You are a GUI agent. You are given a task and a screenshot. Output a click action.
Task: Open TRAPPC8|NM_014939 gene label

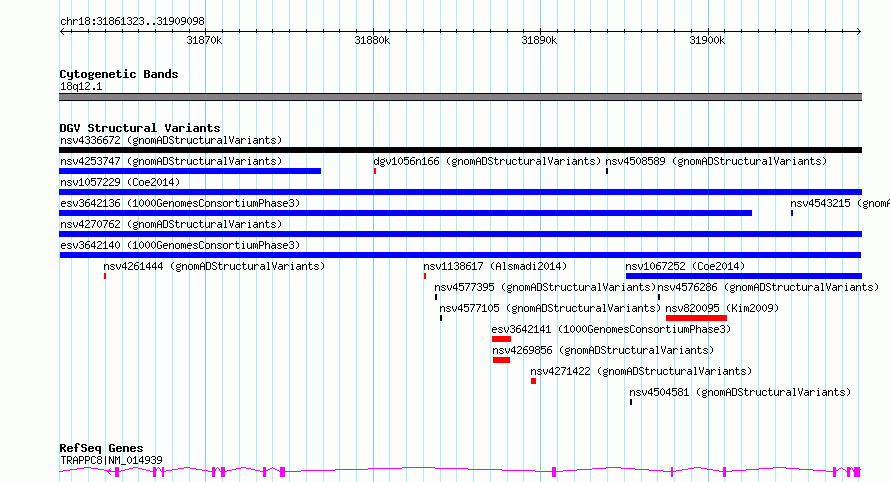coord(111,460)
